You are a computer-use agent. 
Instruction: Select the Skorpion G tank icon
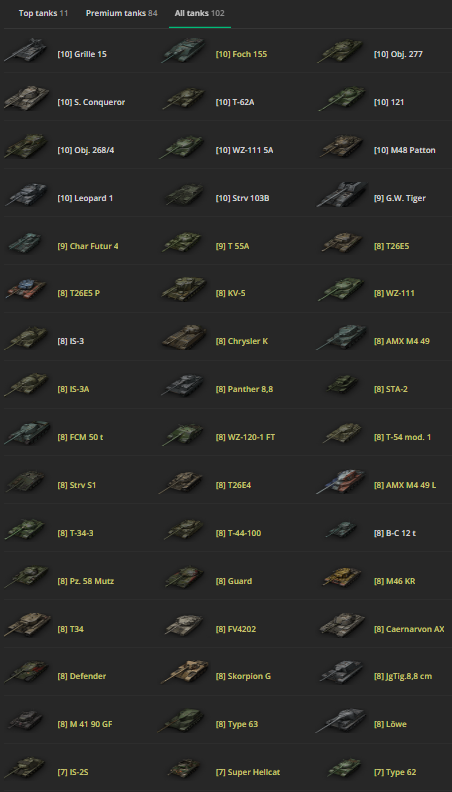click(x=184, y=672)
